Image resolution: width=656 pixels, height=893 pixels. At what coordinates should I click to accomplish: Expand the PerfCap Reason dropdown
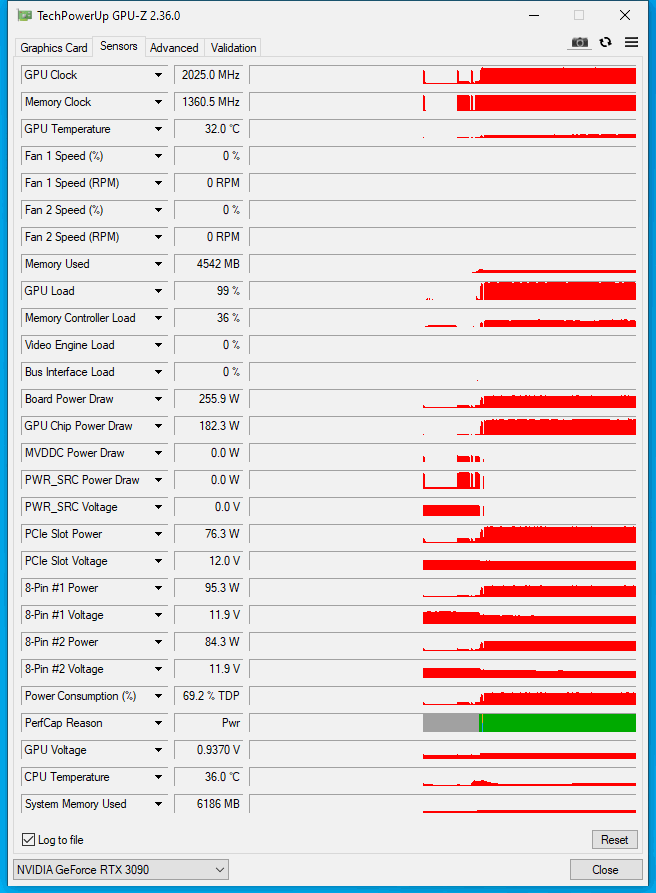click(158, 723)
